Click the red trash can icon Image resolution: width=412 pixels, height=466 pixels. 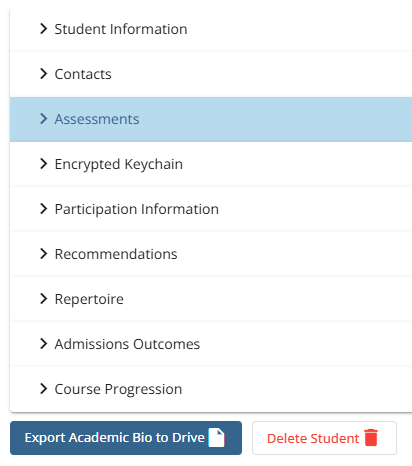coord(371,438)
